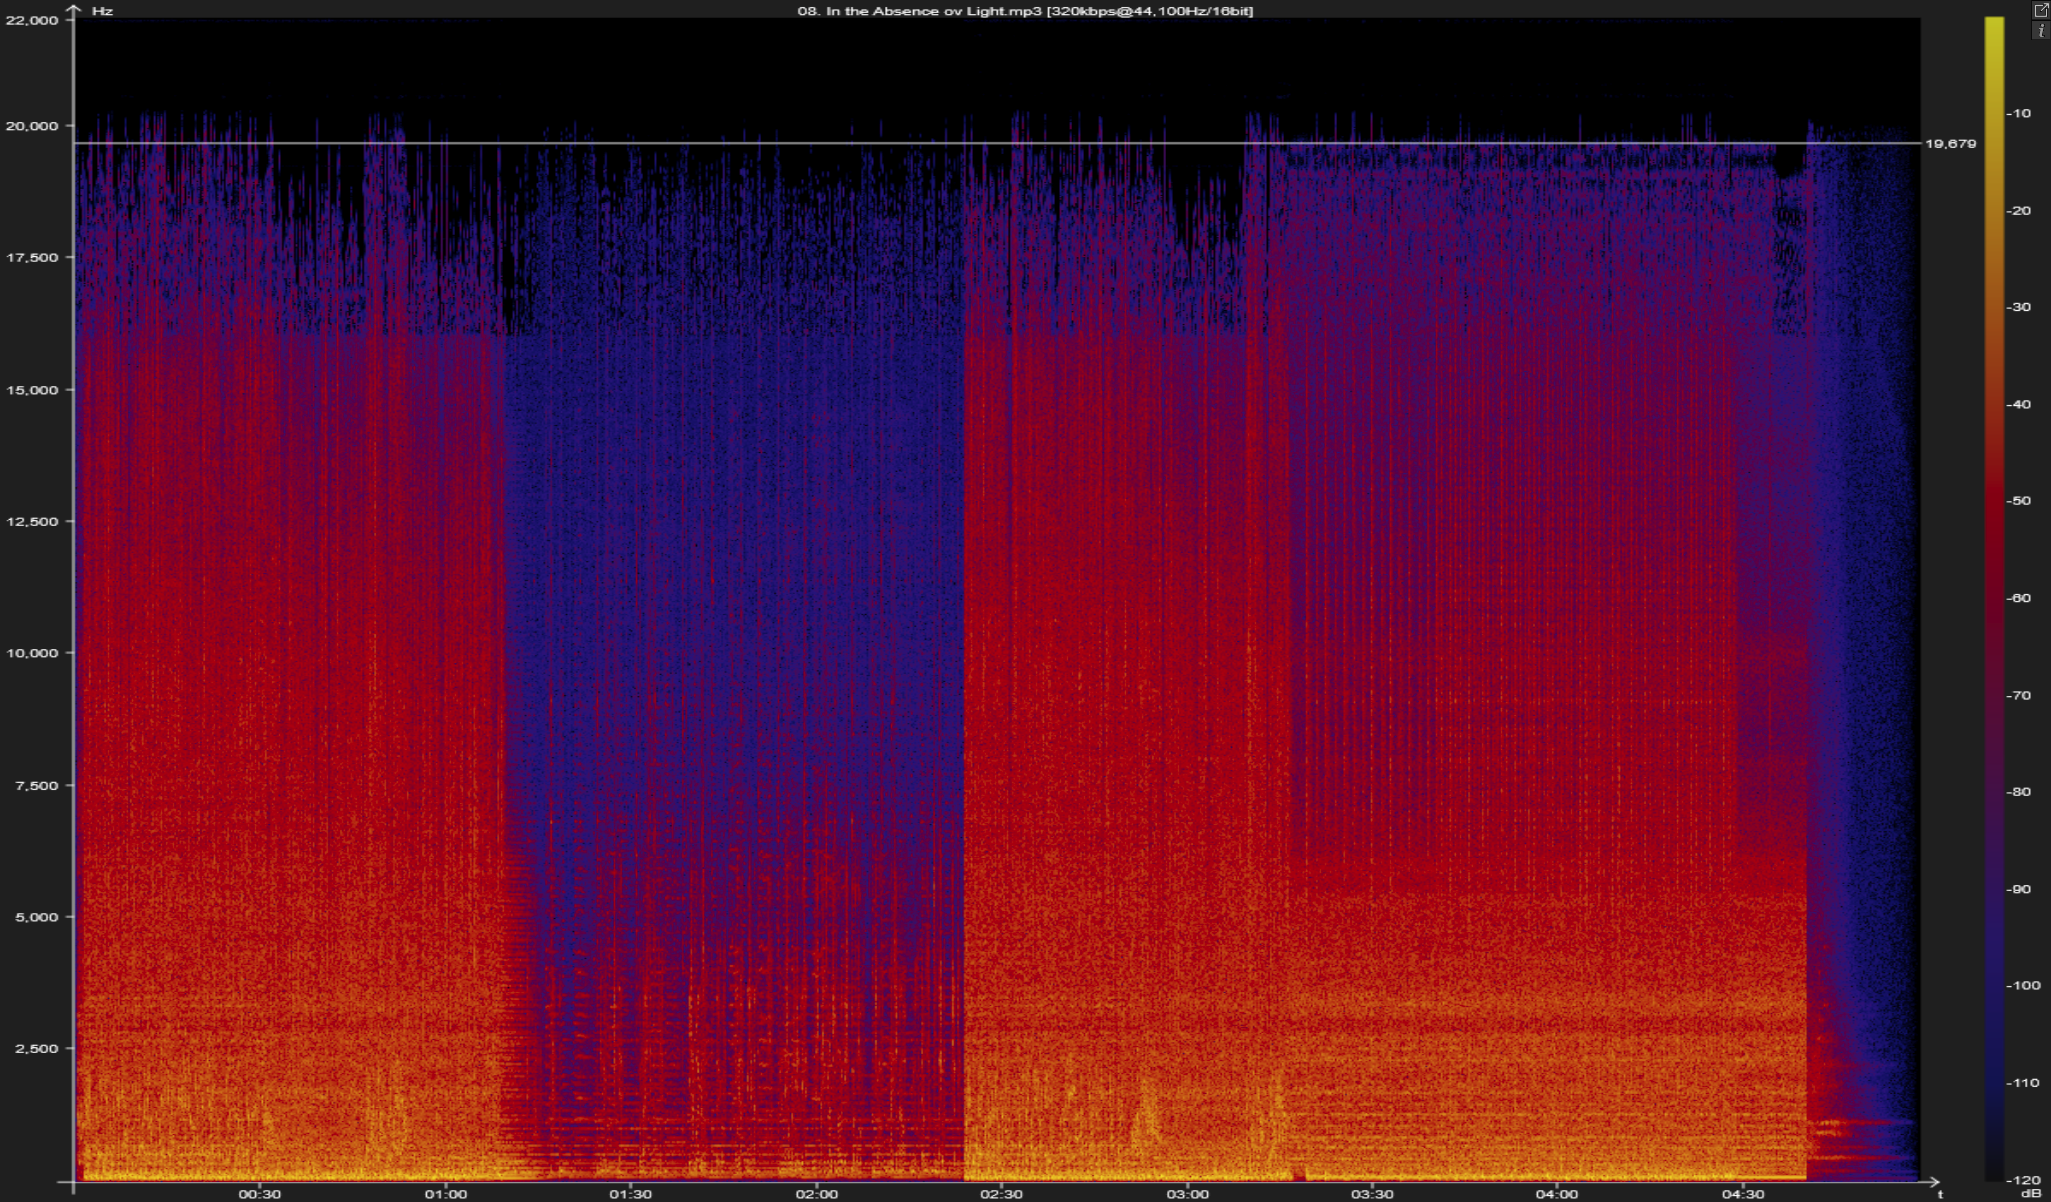The height and width of the screenshot is (1202, 2051).
Task: Click the 'dB' unit label below scale
Action: pyautogui.click(x=2030, y=1193)
